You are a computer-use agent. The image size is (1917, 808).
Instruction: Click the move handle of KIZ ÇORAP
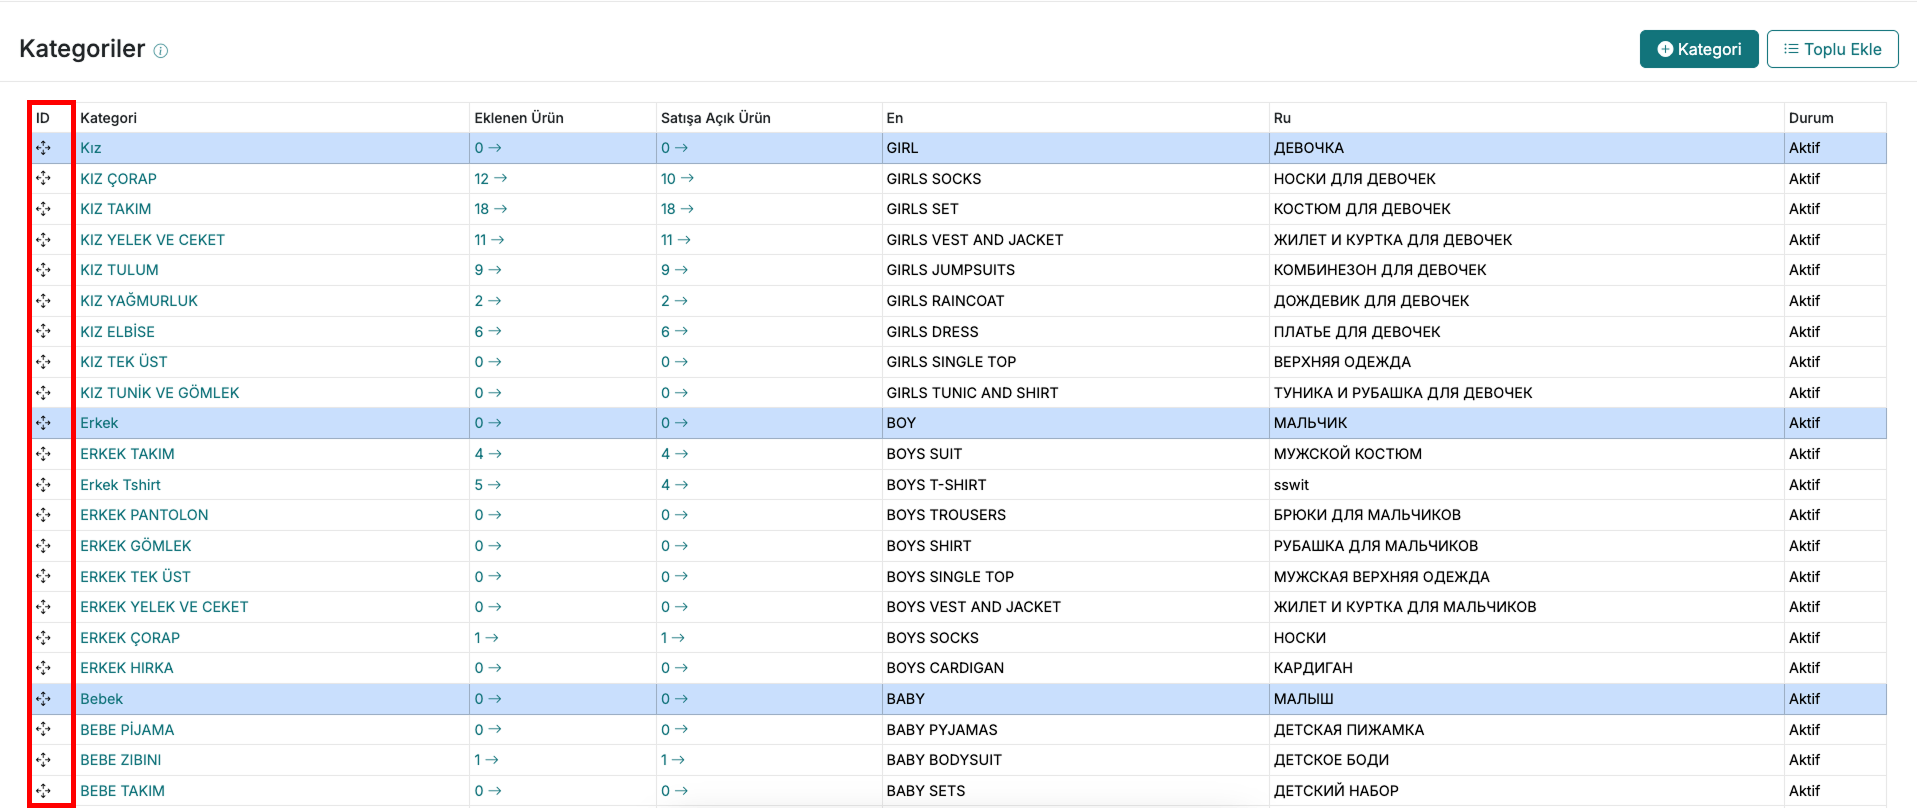(44, 178)
